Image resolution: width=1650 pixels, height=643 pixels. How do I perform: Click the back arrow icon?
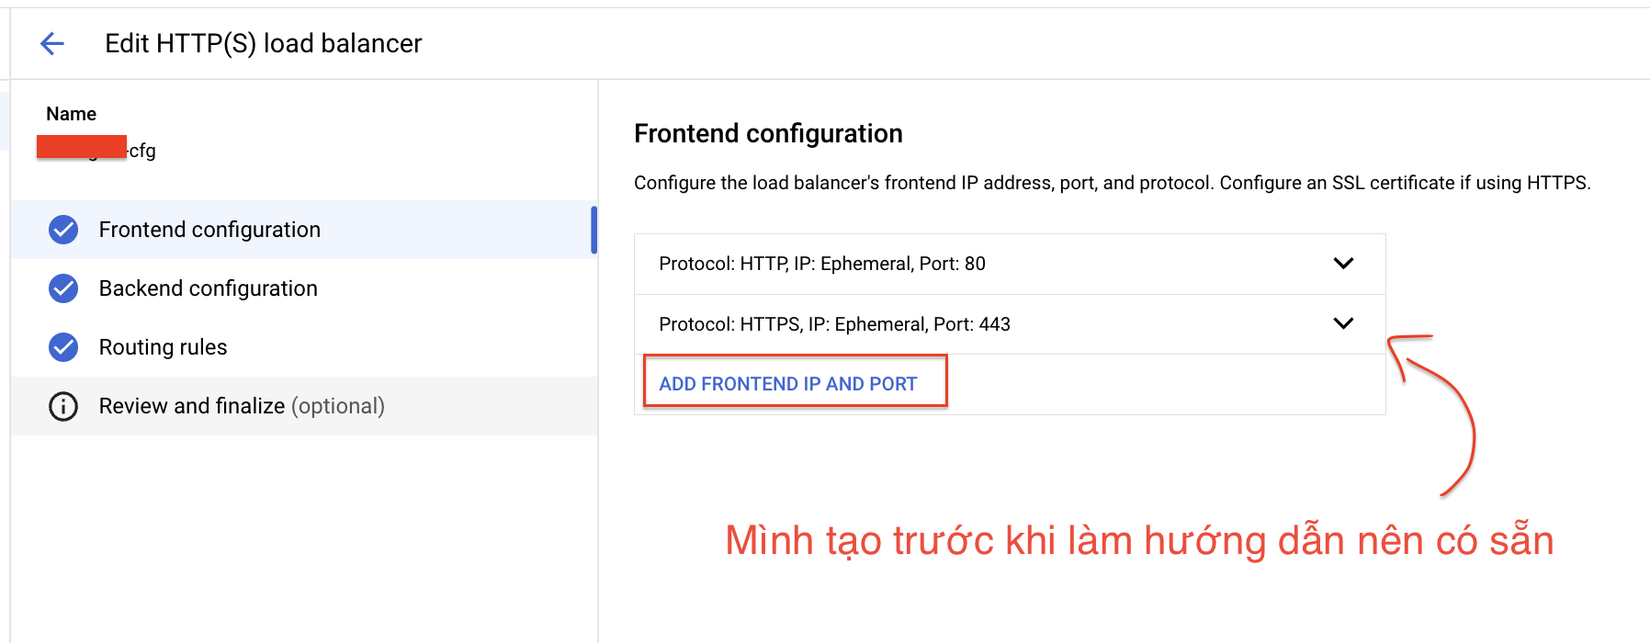52,43
